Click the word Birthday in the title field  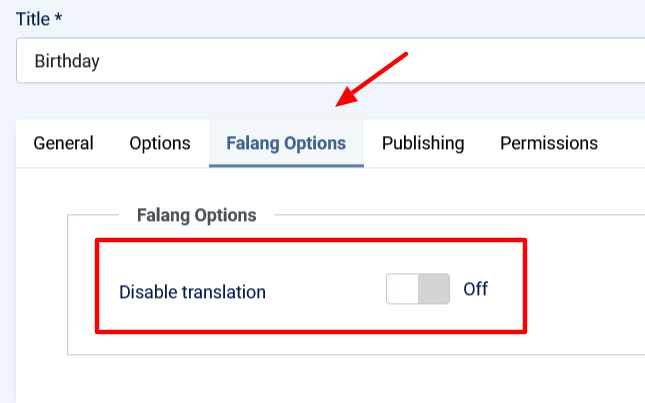click(67, 61)
